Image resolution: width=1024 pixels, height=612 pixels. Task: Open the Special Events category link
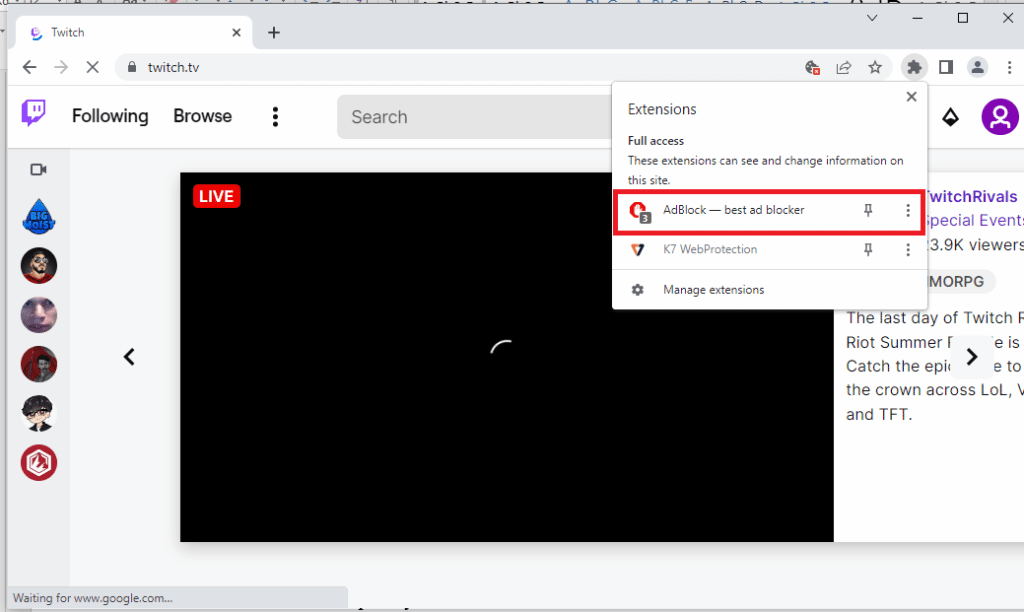point(975,221)
